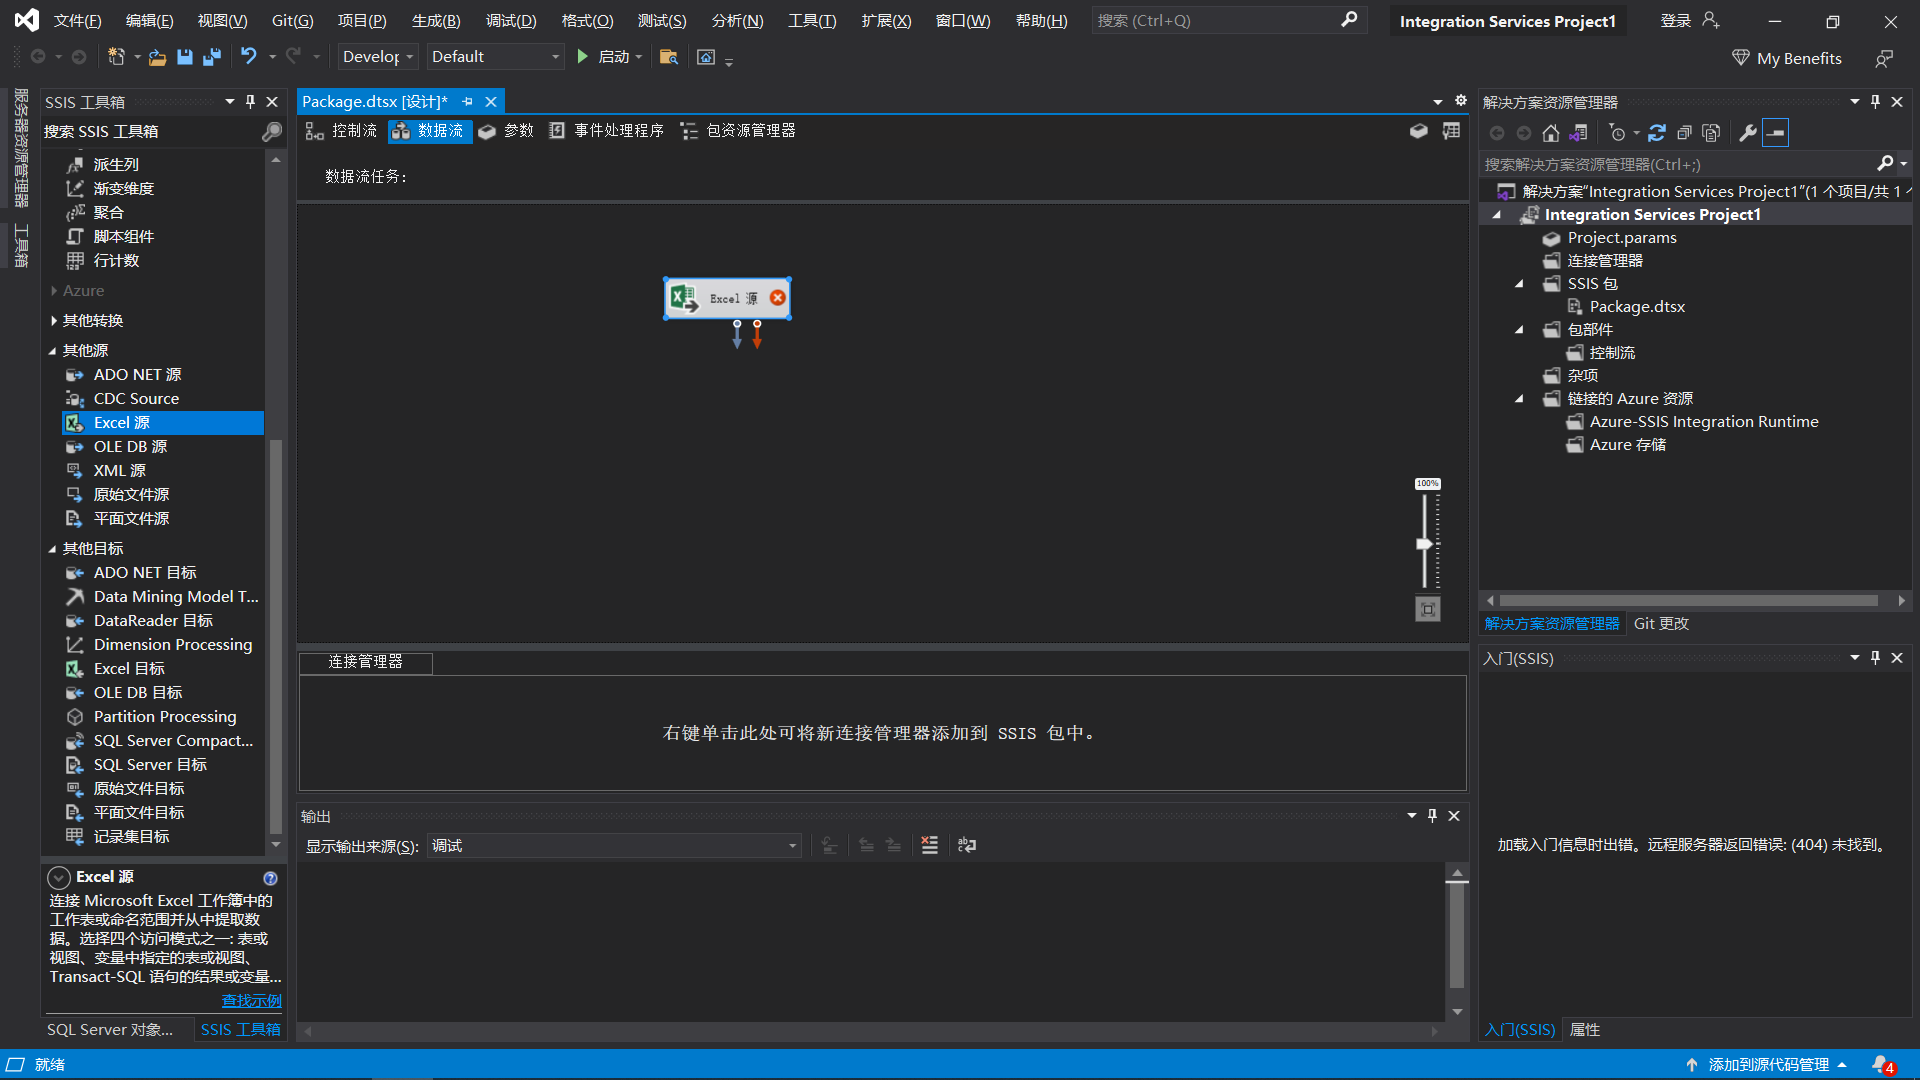Open the Git menu

pos(291,20)
